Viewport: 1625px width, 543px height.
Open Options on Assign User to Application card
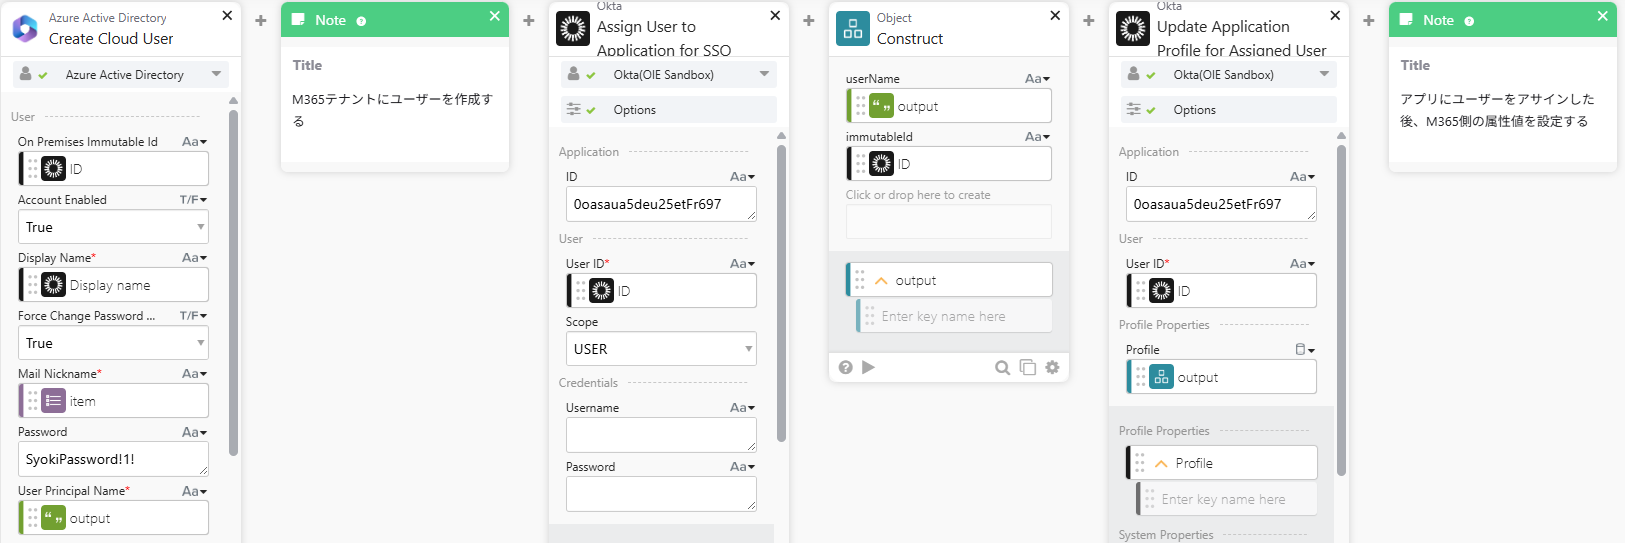point(669,110)
